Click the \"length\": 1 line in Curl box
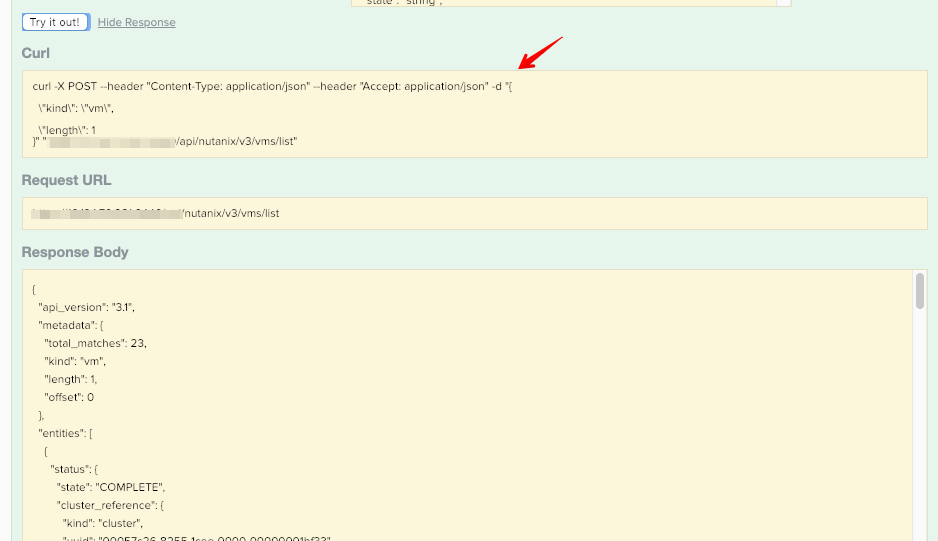Viewport: 938px width, 541px height. point(66,130)
